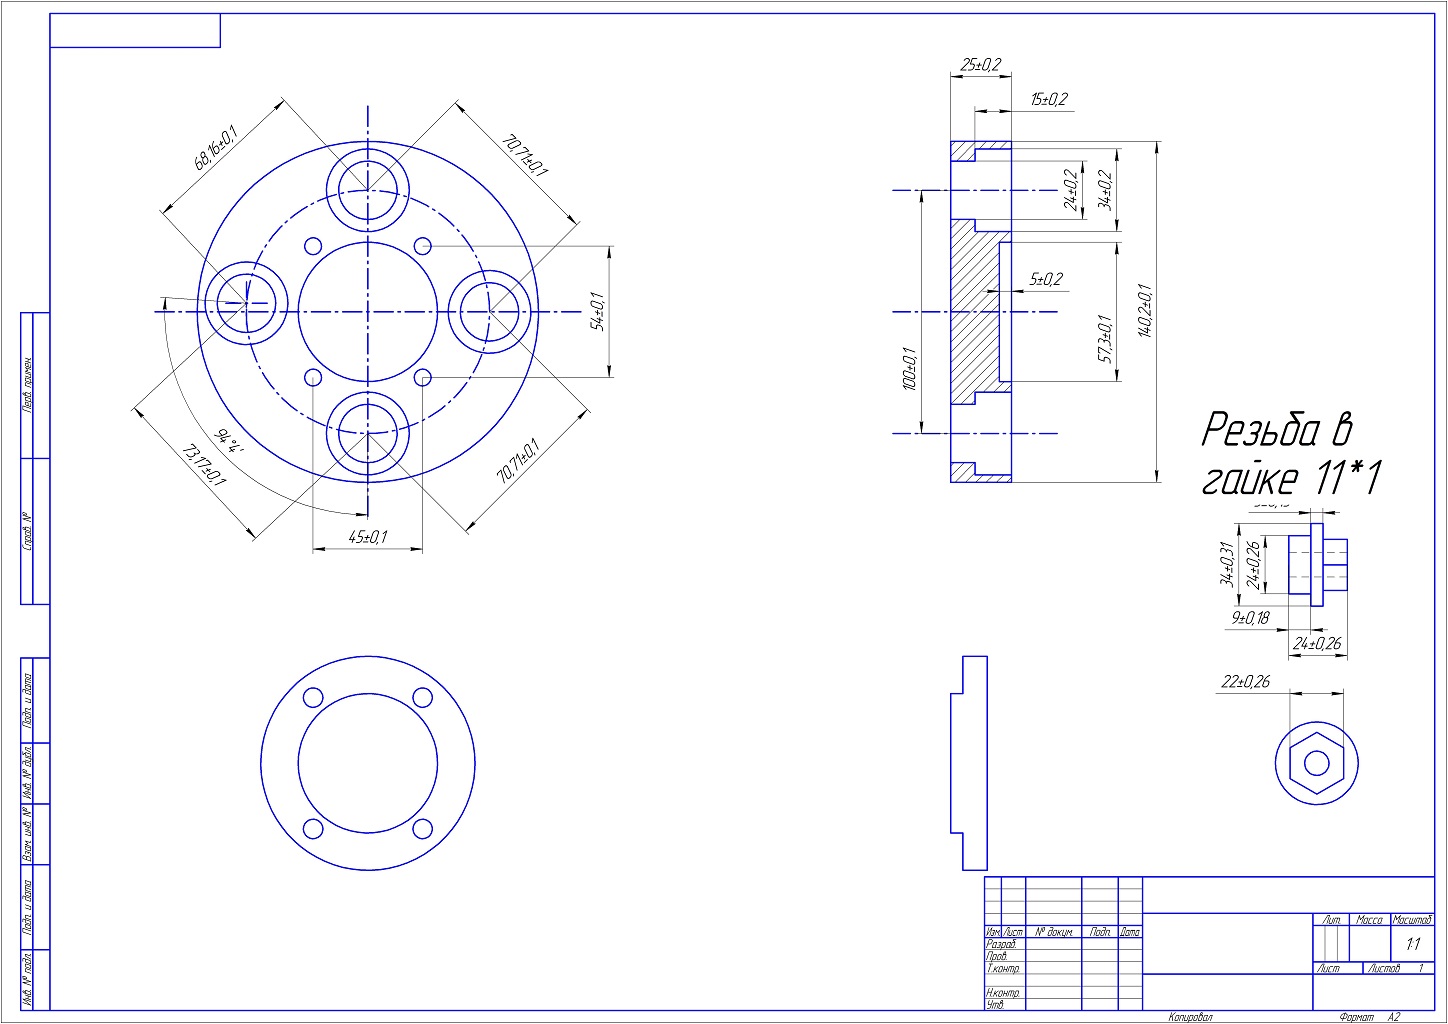The height and width of the screenshot is (1024, 1448).
Task: Select the 'Изм.' column header
Action: point(993,932)
